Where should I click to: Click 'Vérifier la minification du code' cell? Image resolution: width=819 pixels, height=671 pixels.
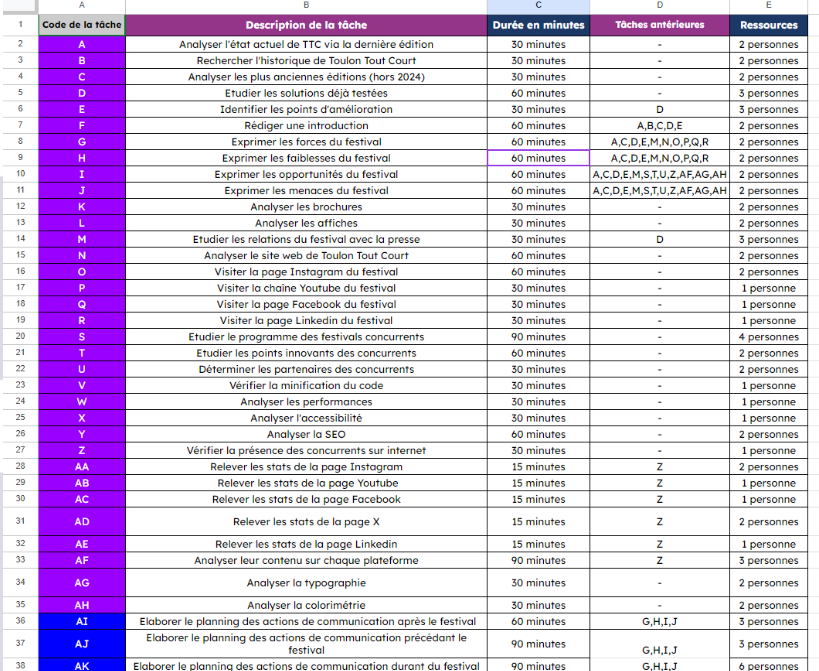[x=306, y=385]
